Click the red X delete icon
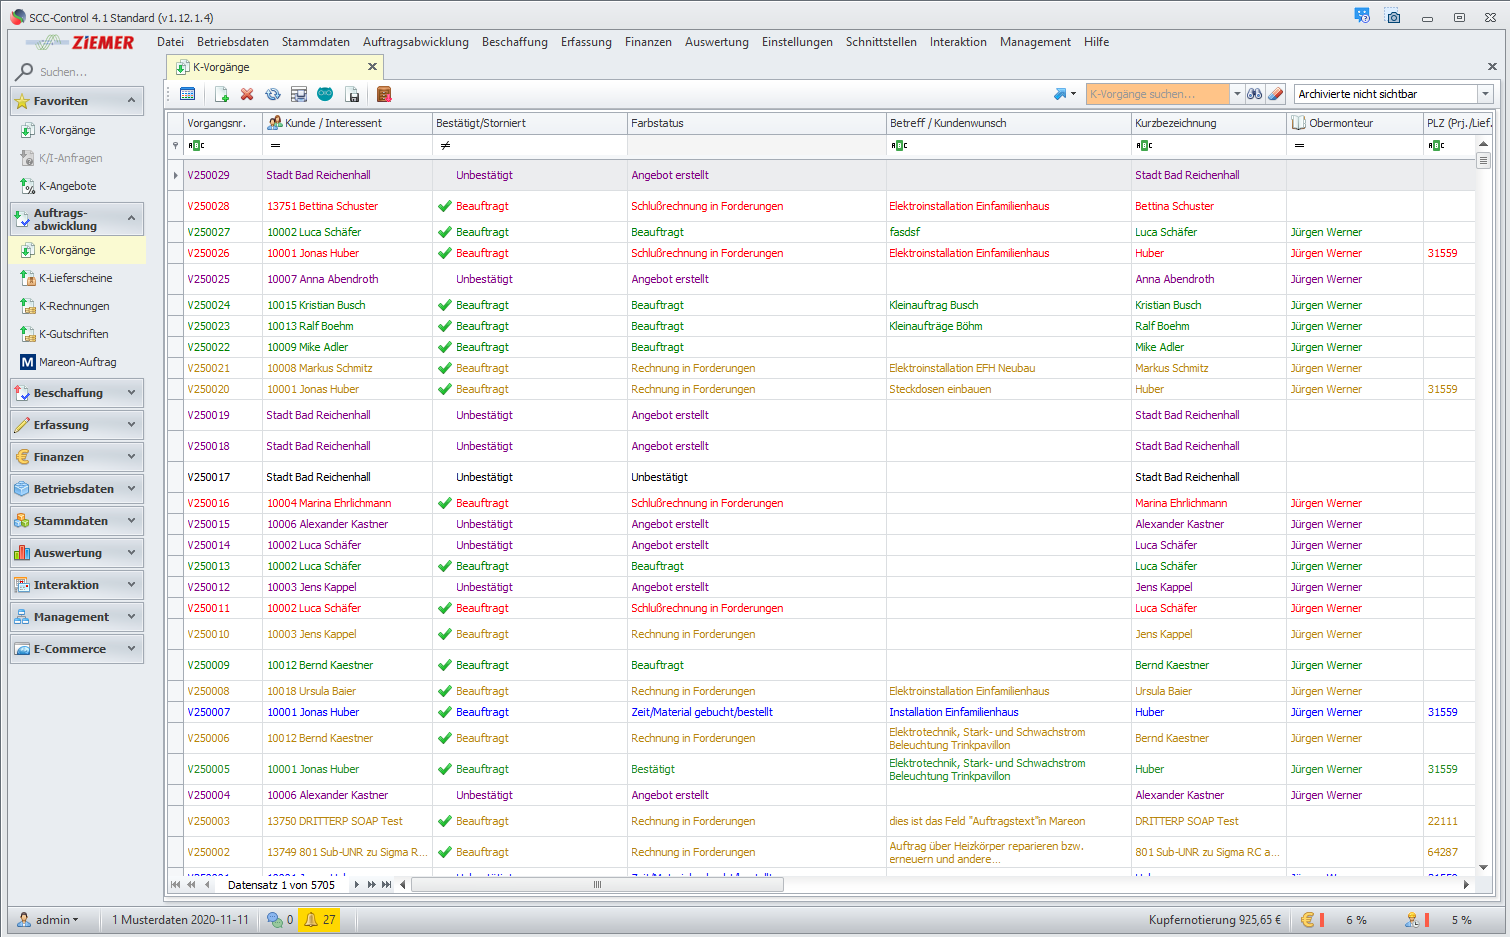 (247, 94)
